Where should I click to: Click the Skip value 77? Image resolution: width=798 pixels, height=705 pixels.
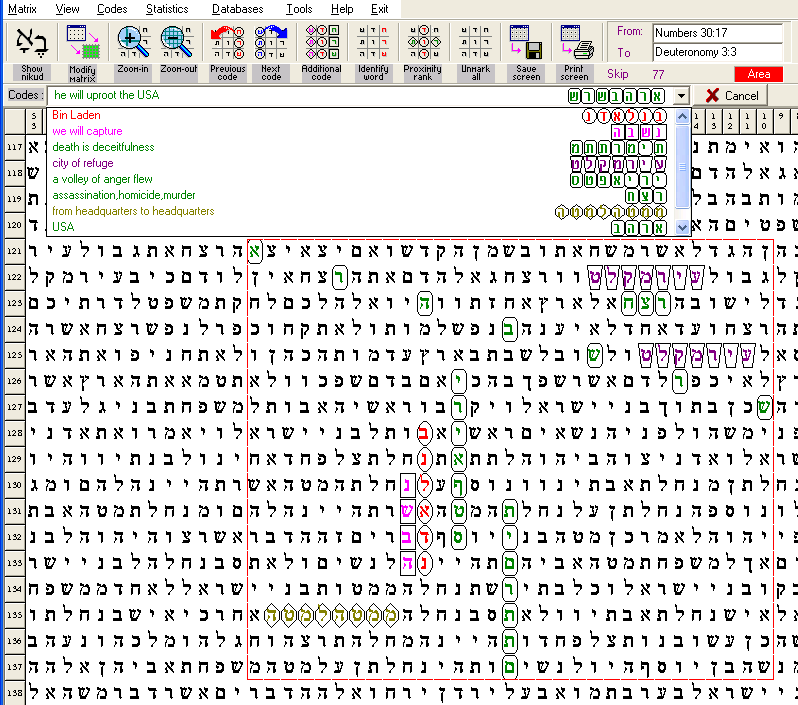pos(659,74)
